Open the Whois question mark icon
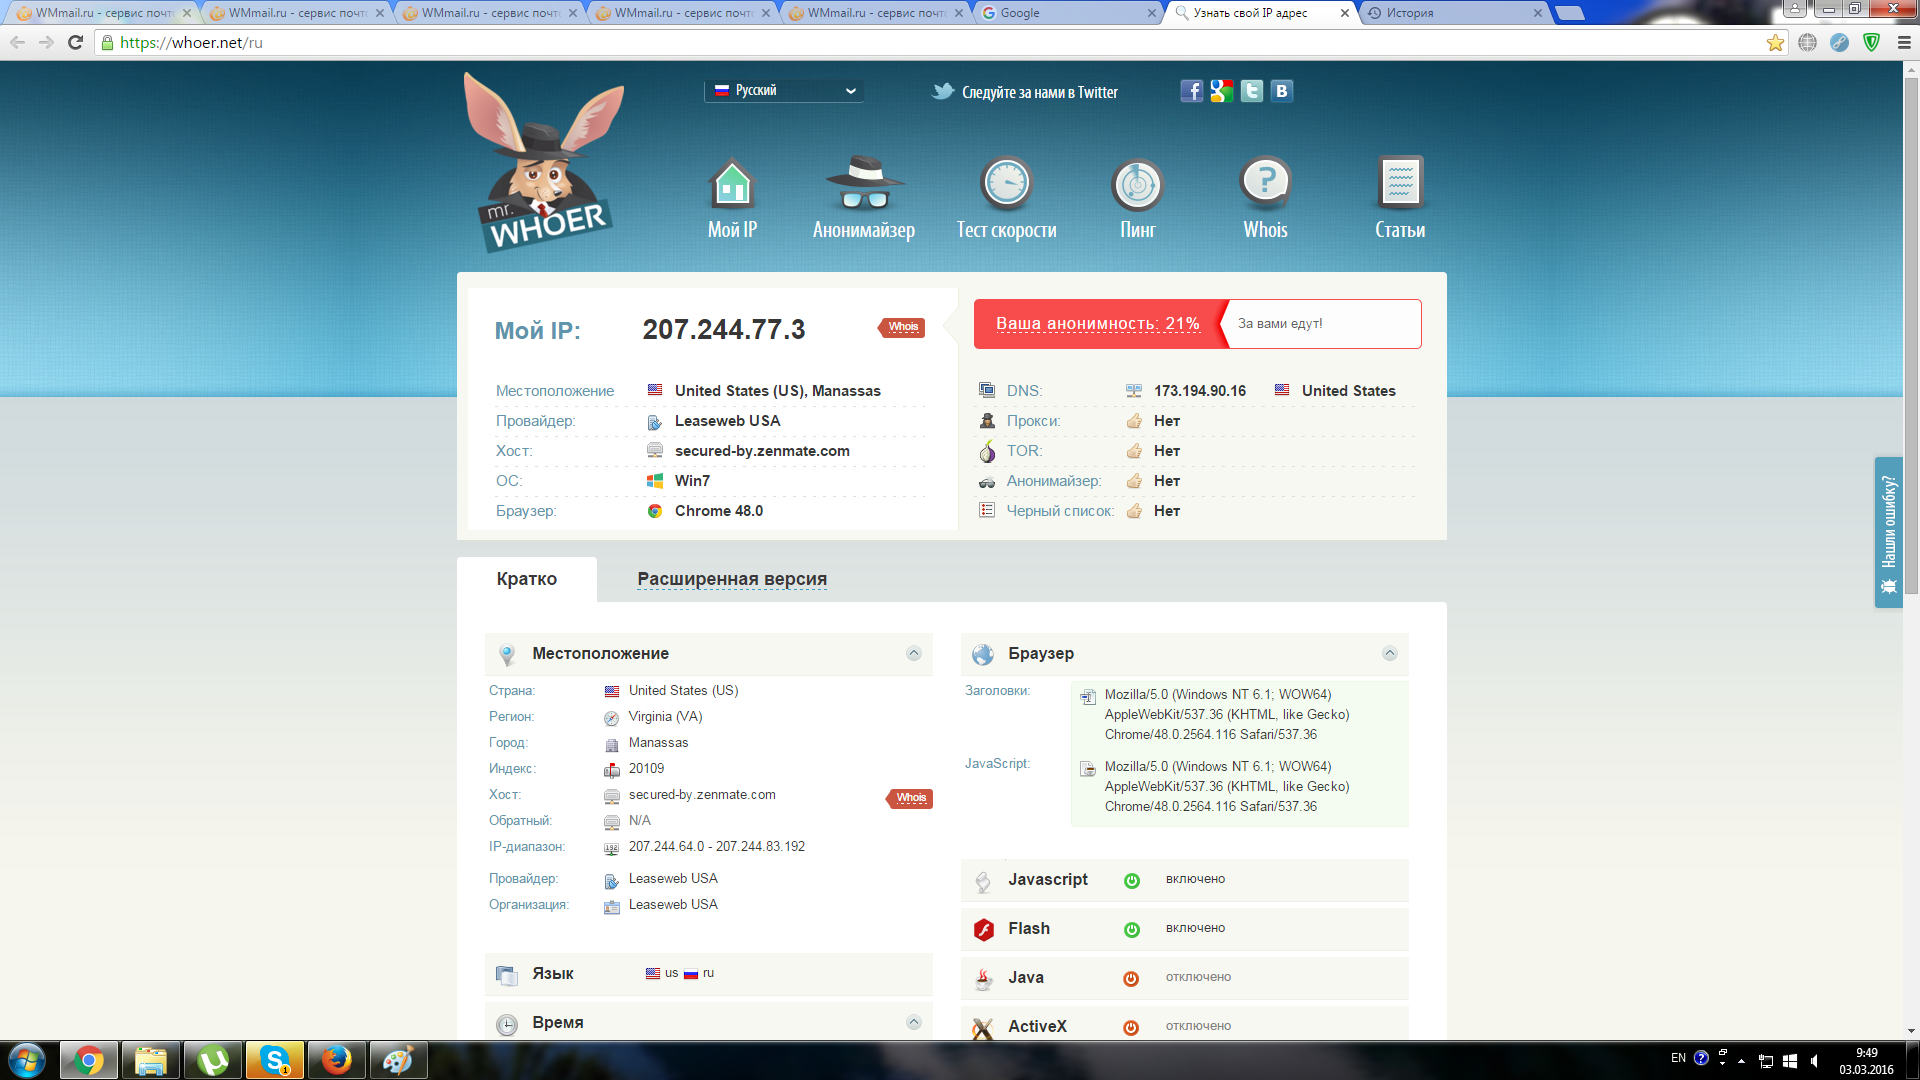1920x1080 pixels. click(x=1265, y=183)
